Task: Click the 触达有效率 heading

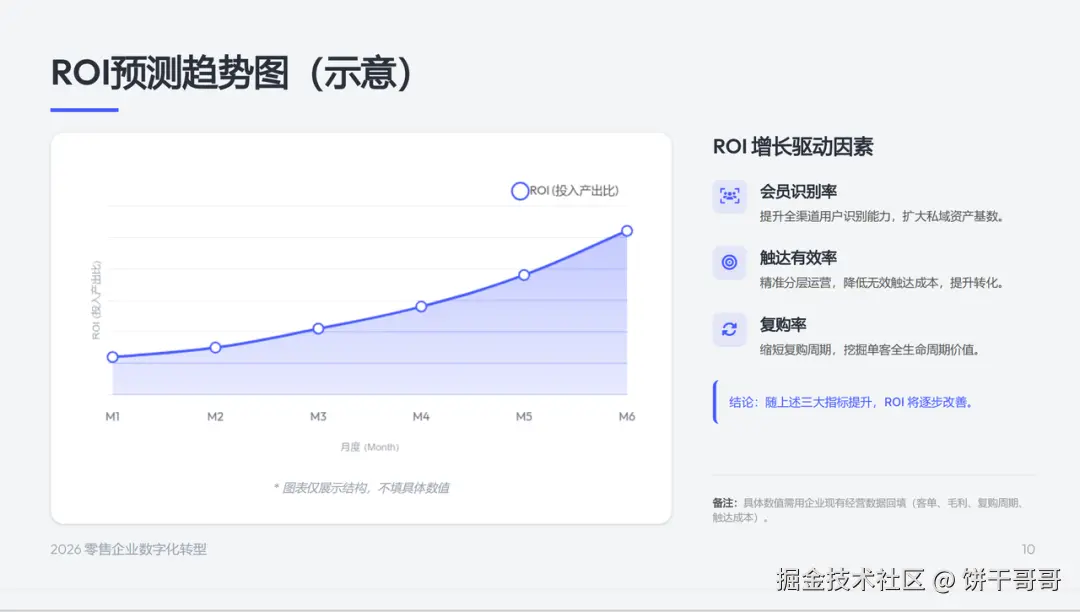Action: click(x=798, y=257)
